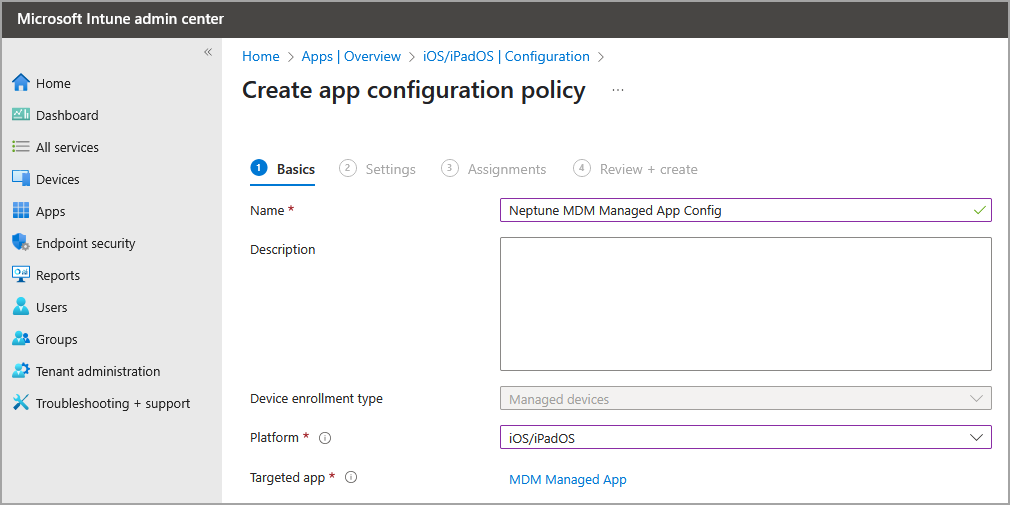Click the Home icon in sidebar
The image size is (1010, 505).
pyautogui.click(x=21, y=83)
